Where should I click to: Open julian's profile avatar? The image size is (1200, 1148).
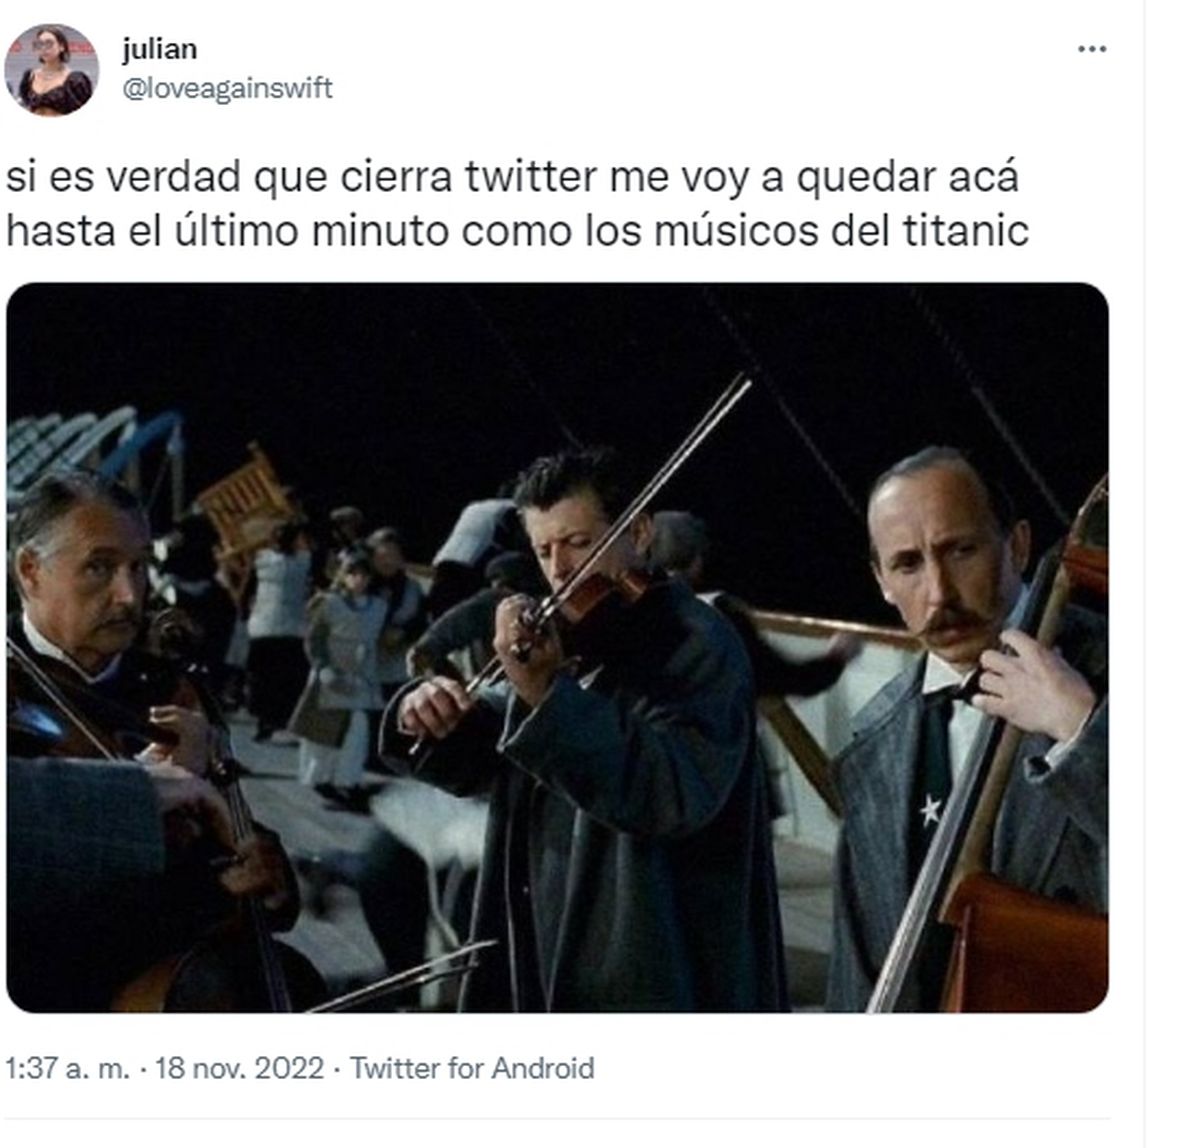pos(52,70)
